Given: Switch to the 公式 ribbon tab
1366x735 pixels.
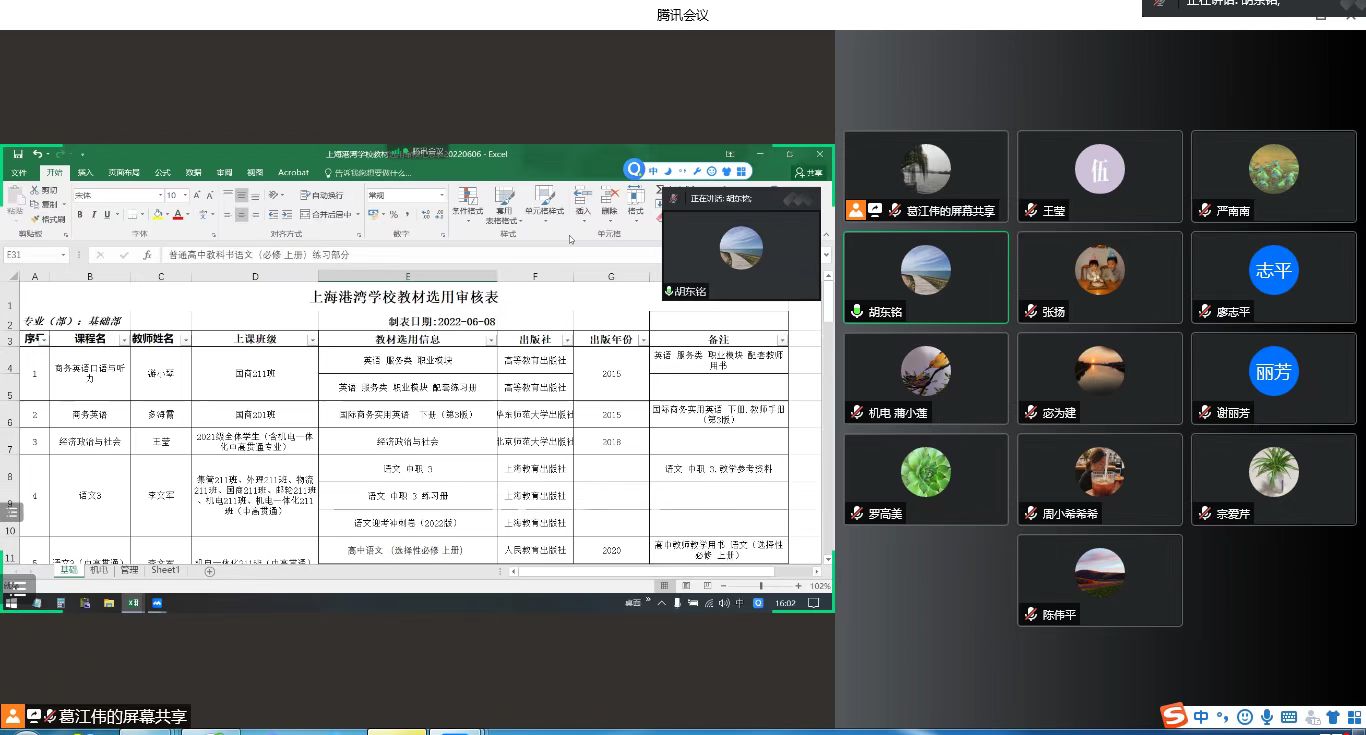Looking at the screenshot, I should (x=162, y=172).
